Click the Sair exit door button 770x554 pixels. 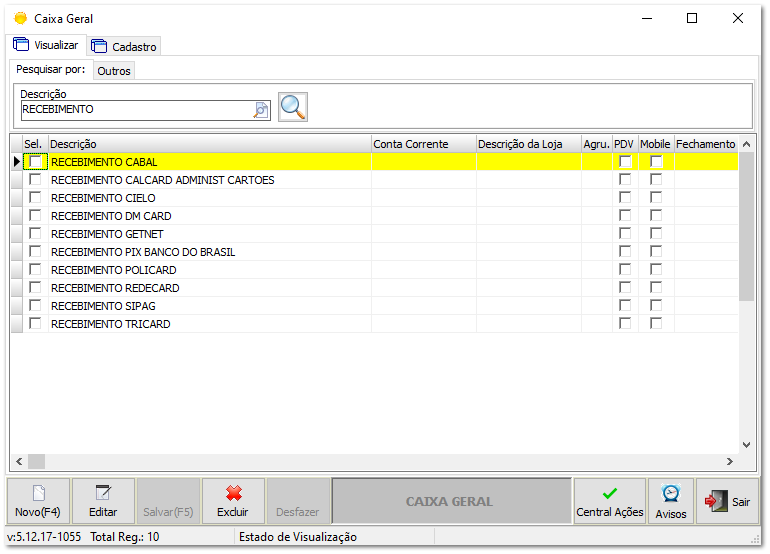coord(728,501)
